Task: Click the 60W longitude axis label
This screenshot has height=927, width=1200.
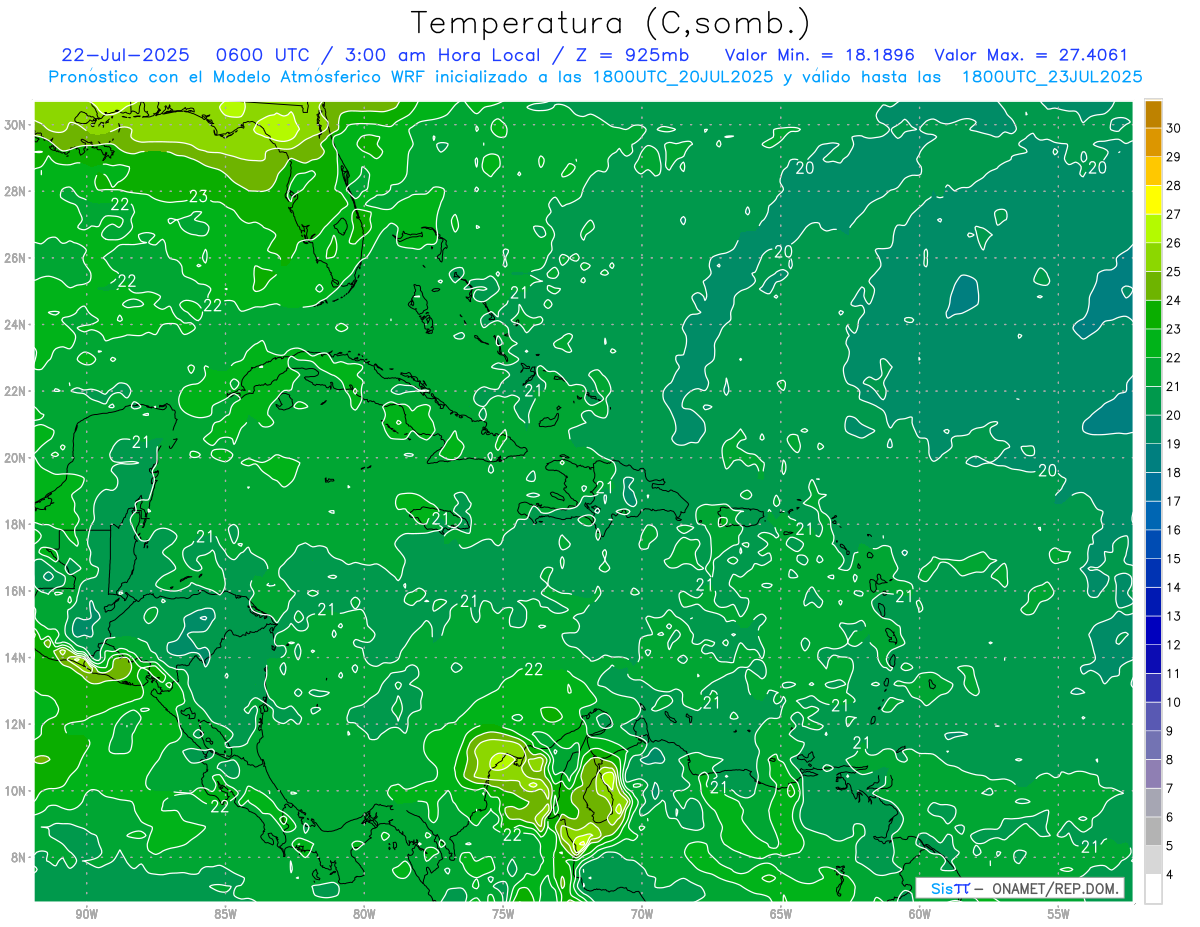Action: [x=920, y=914]
